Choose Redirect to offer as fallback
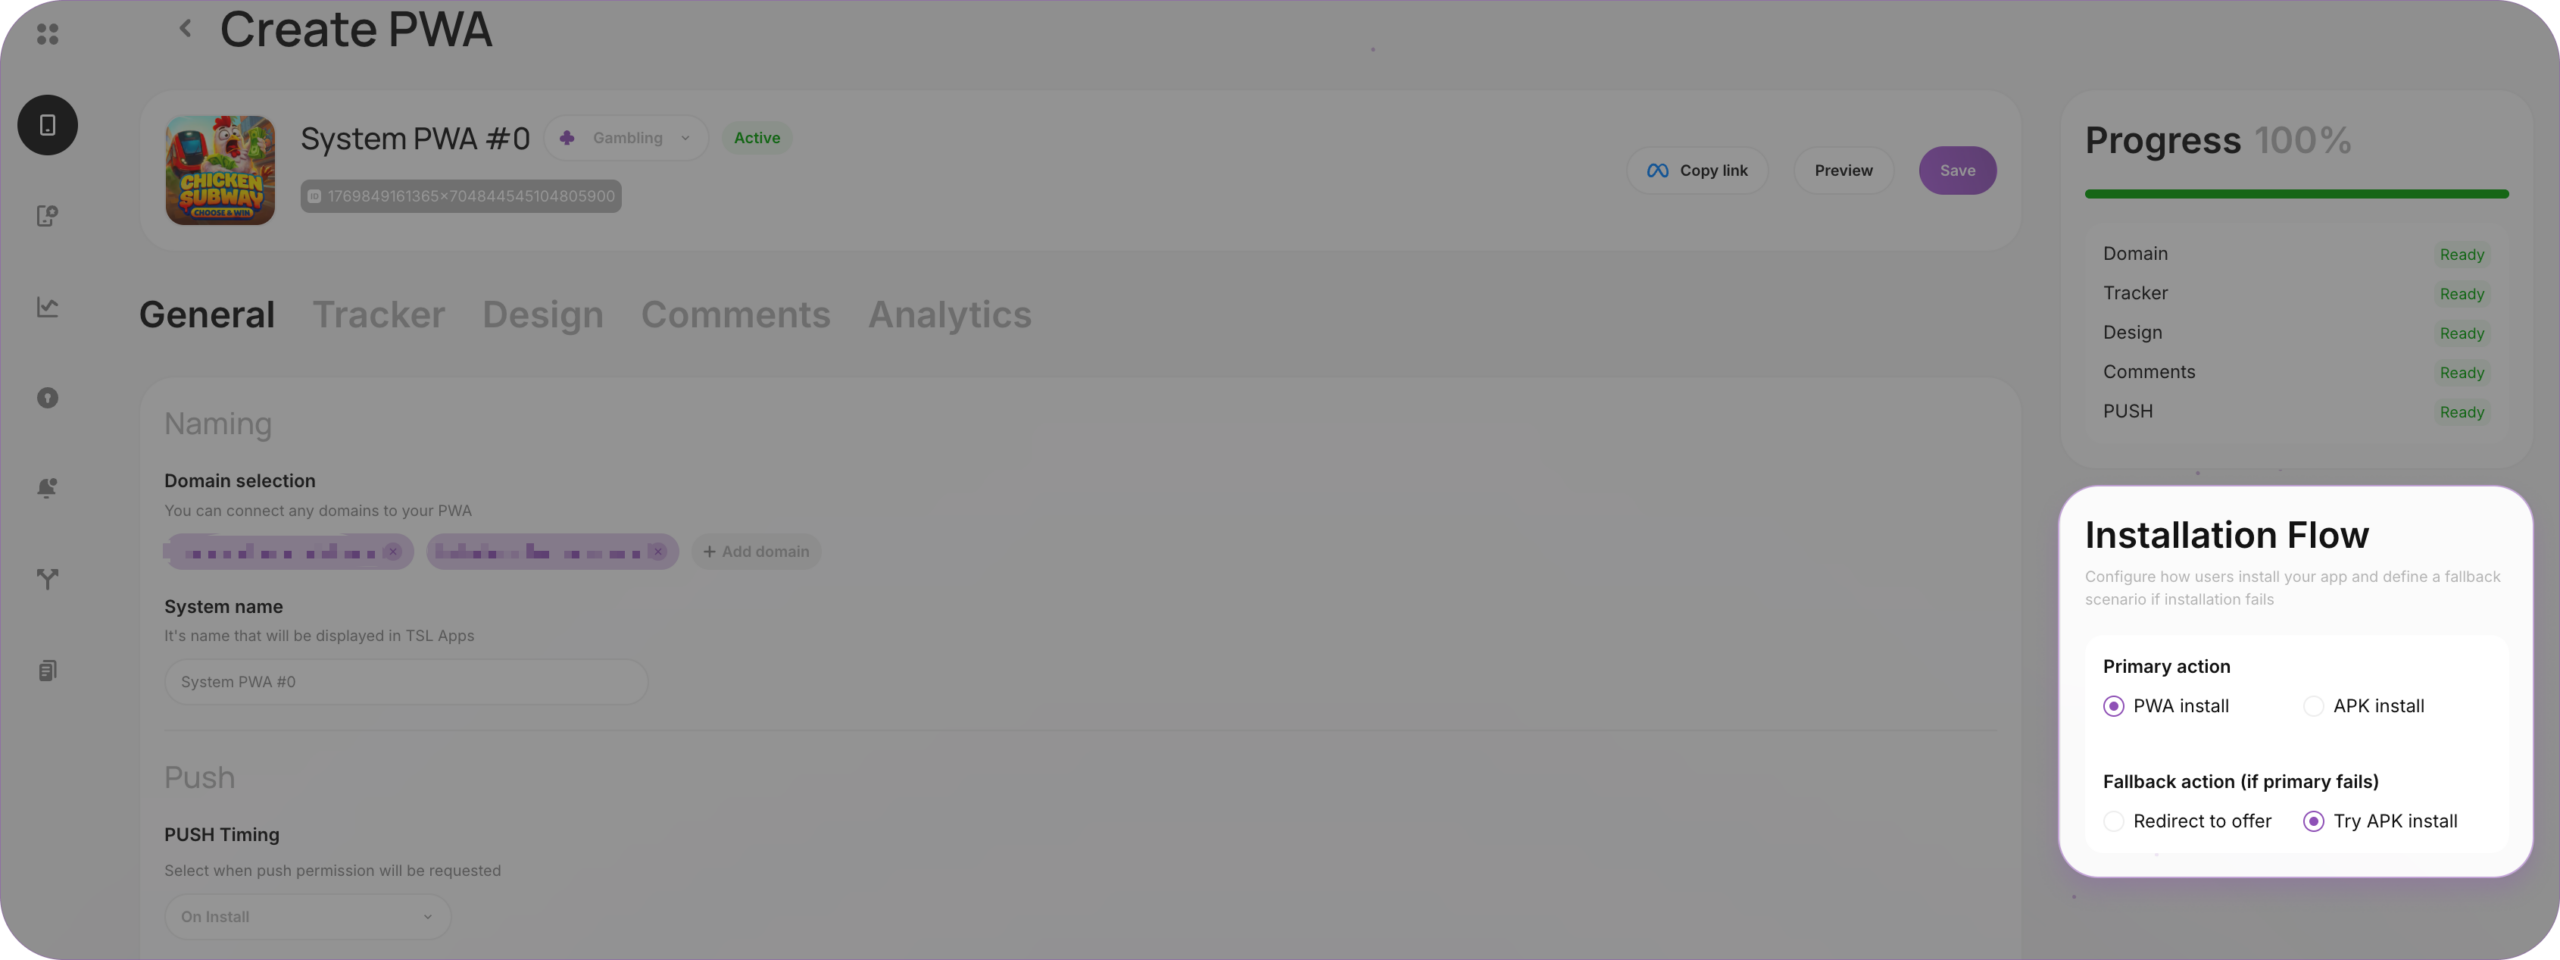This screenshot has width=2560, height=960. point(2113,821)
